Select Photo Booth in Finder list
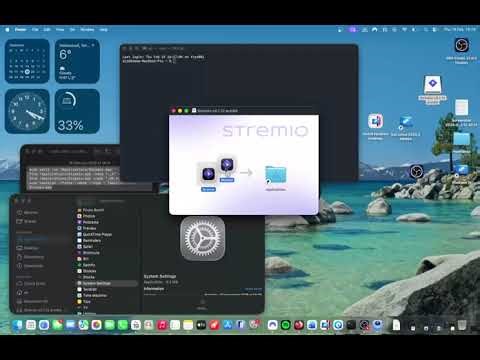480x360 pixels. 91,210
